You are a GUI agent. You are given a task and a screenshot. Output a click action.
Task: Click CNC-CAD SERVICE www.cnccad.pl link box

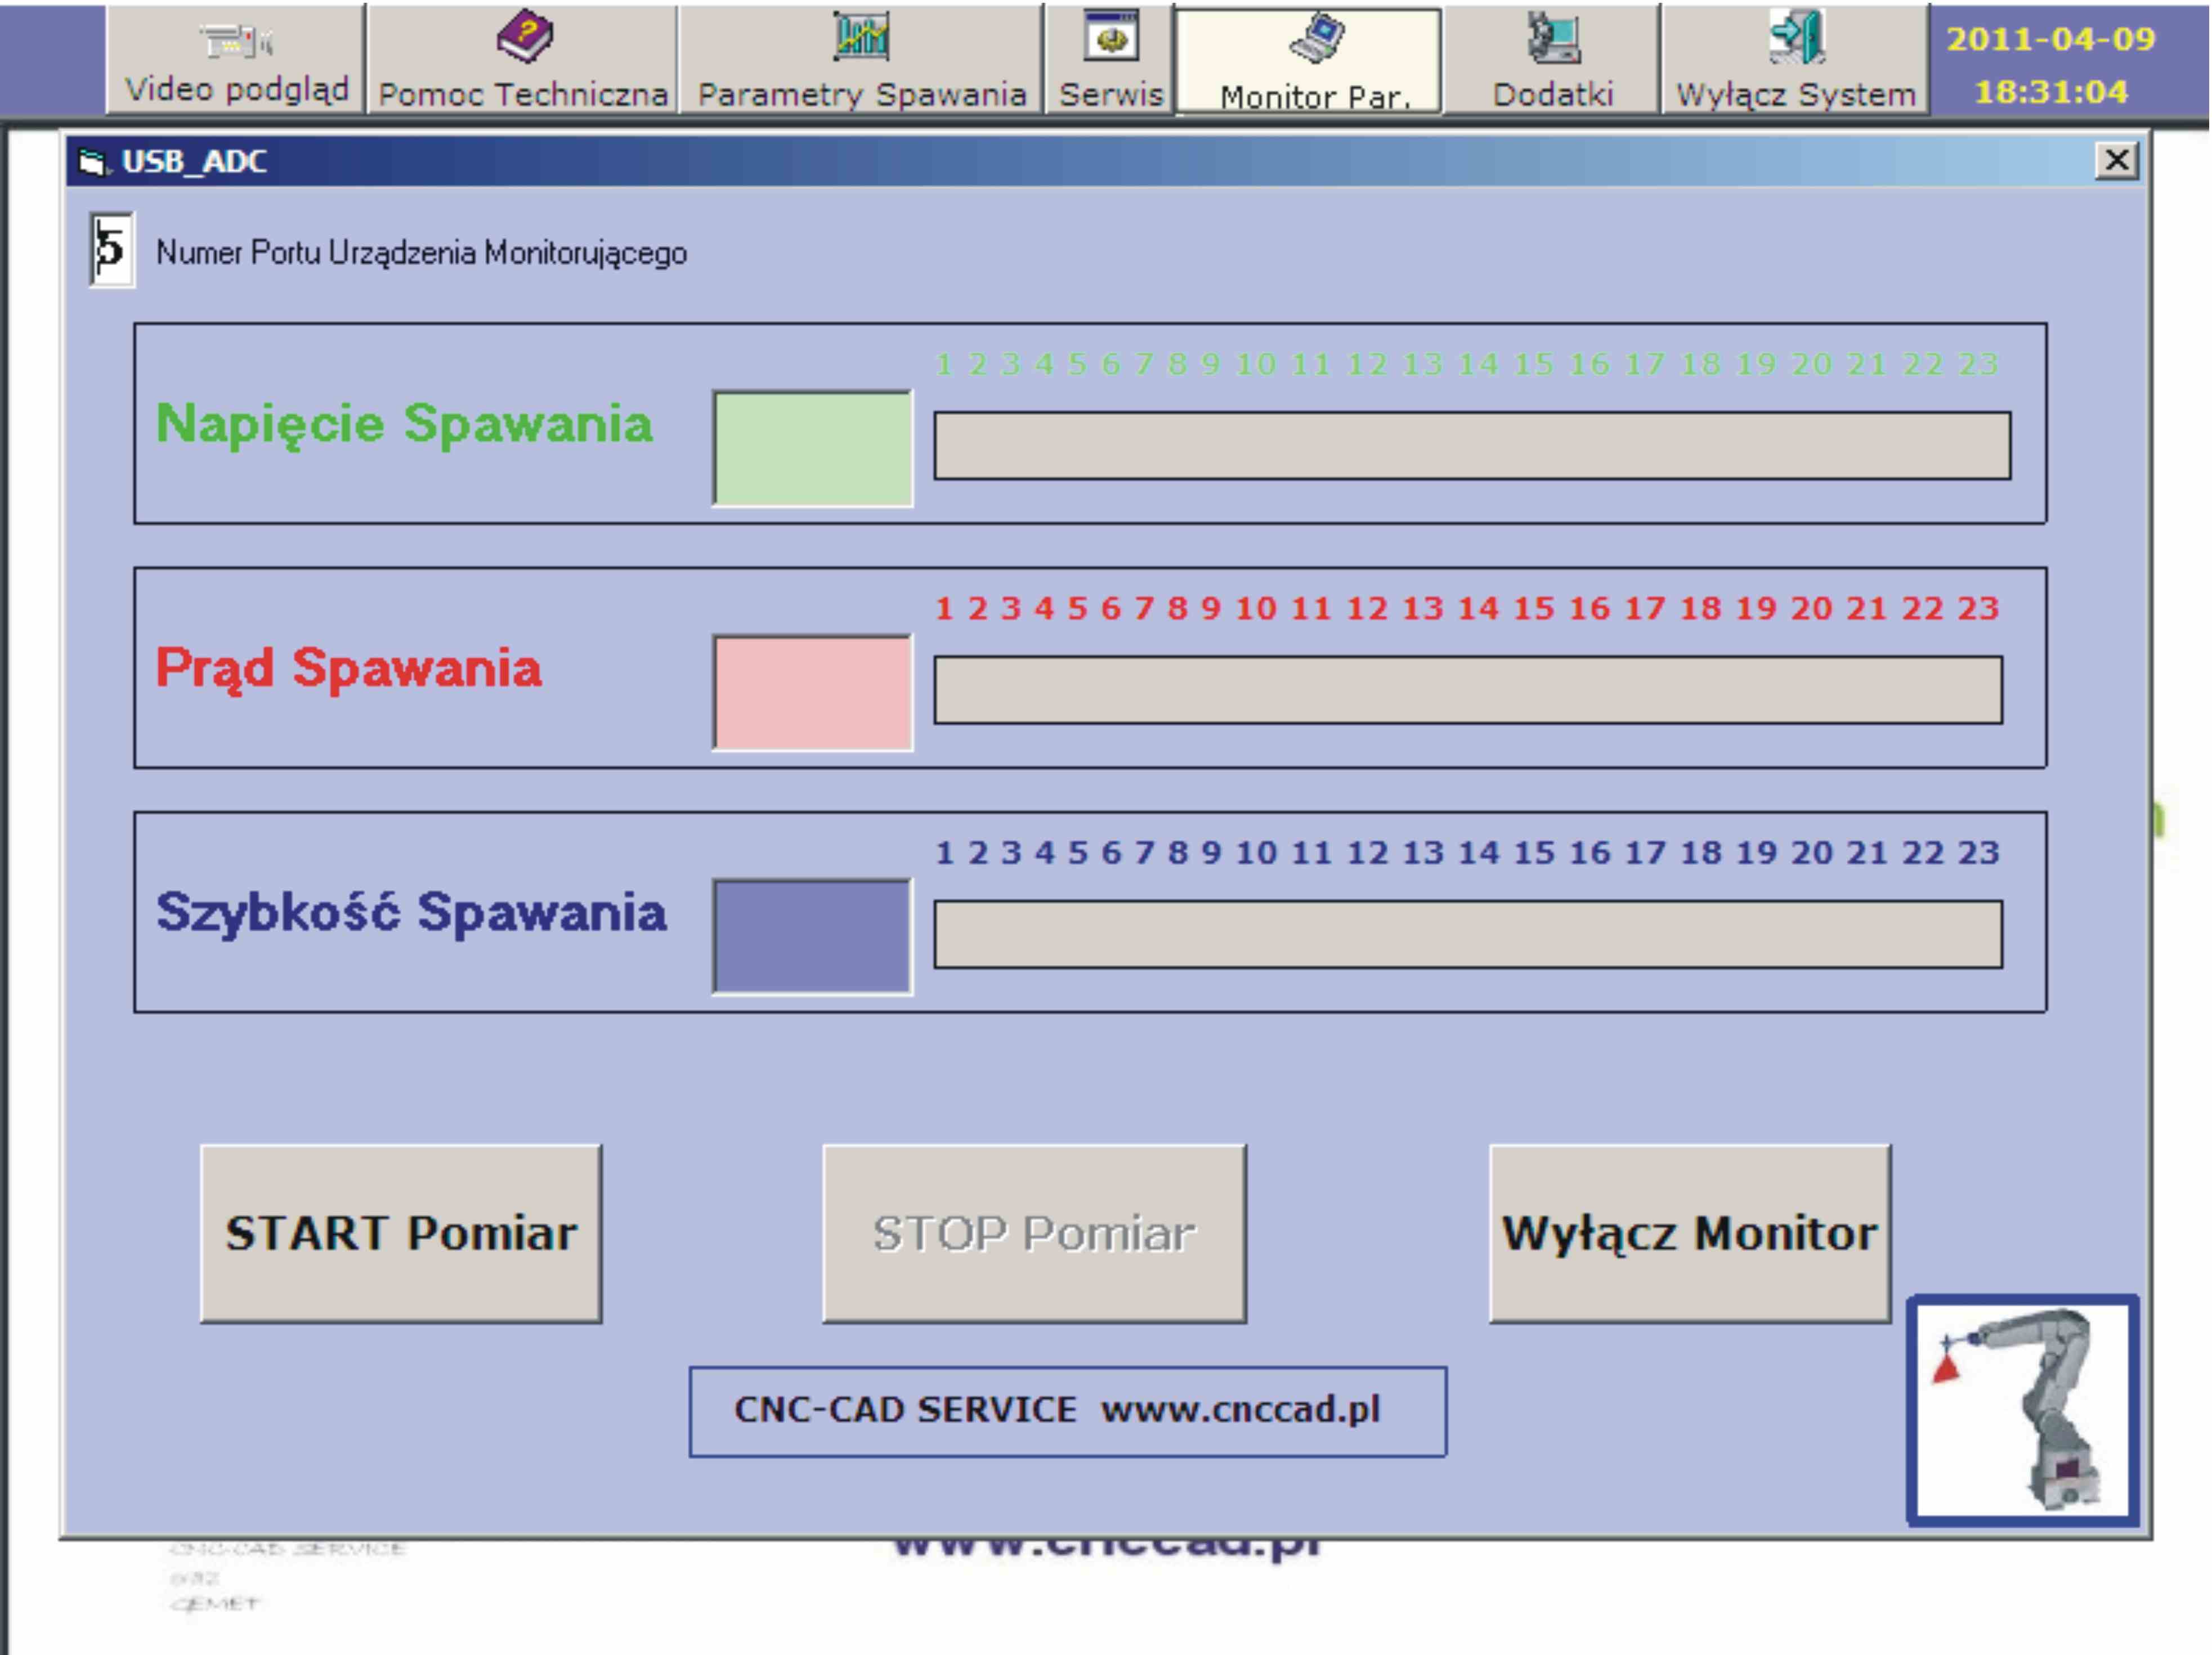pos(1067,1411)
